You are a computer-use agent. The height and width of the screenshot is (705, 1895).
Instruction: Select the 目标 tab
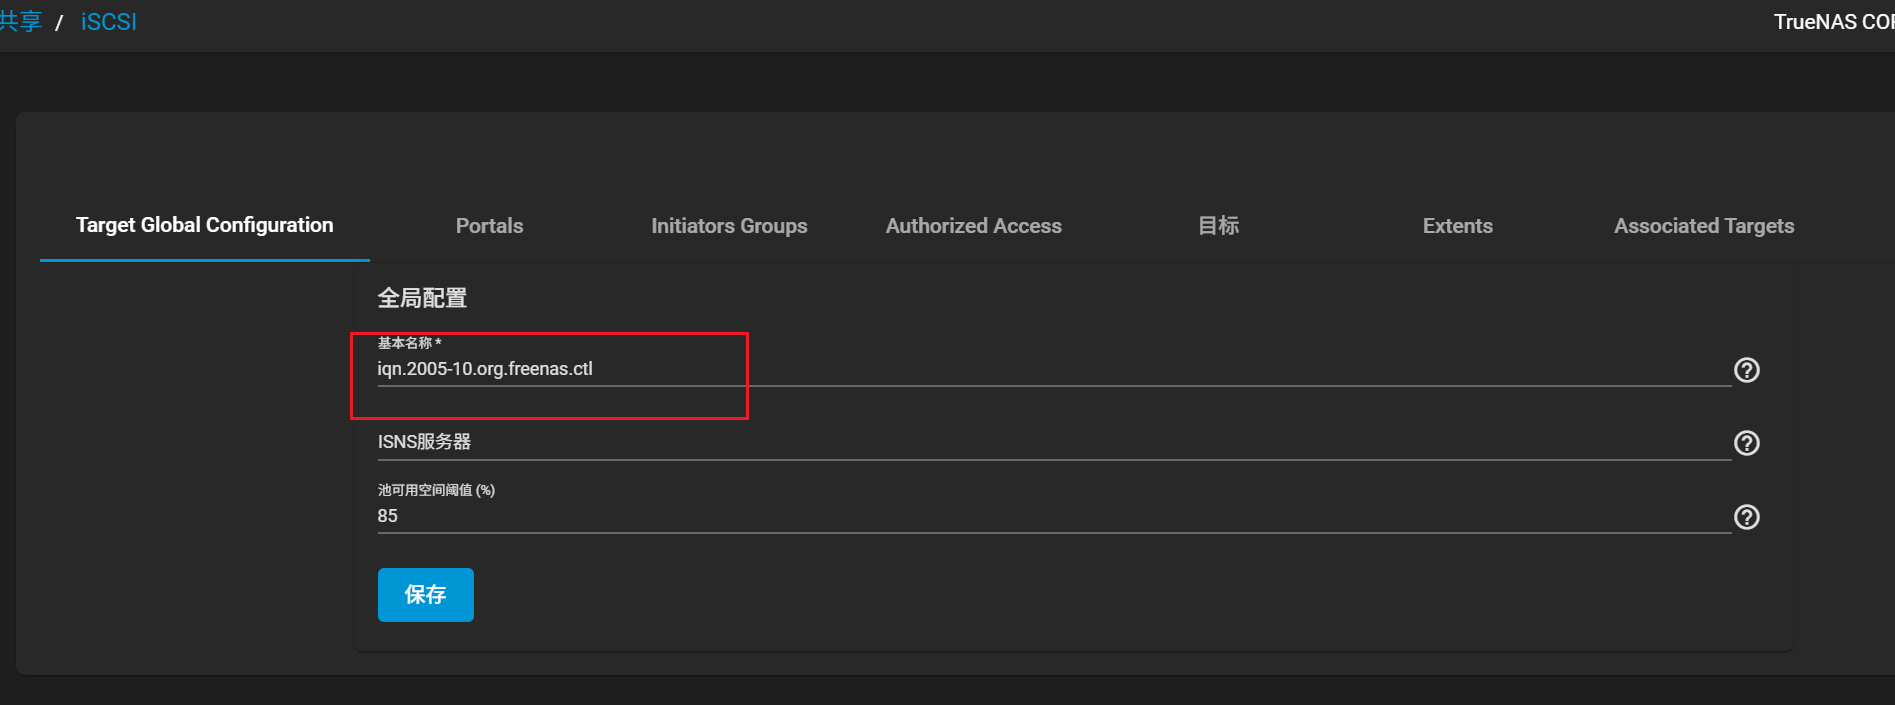tap(1218, 226)
